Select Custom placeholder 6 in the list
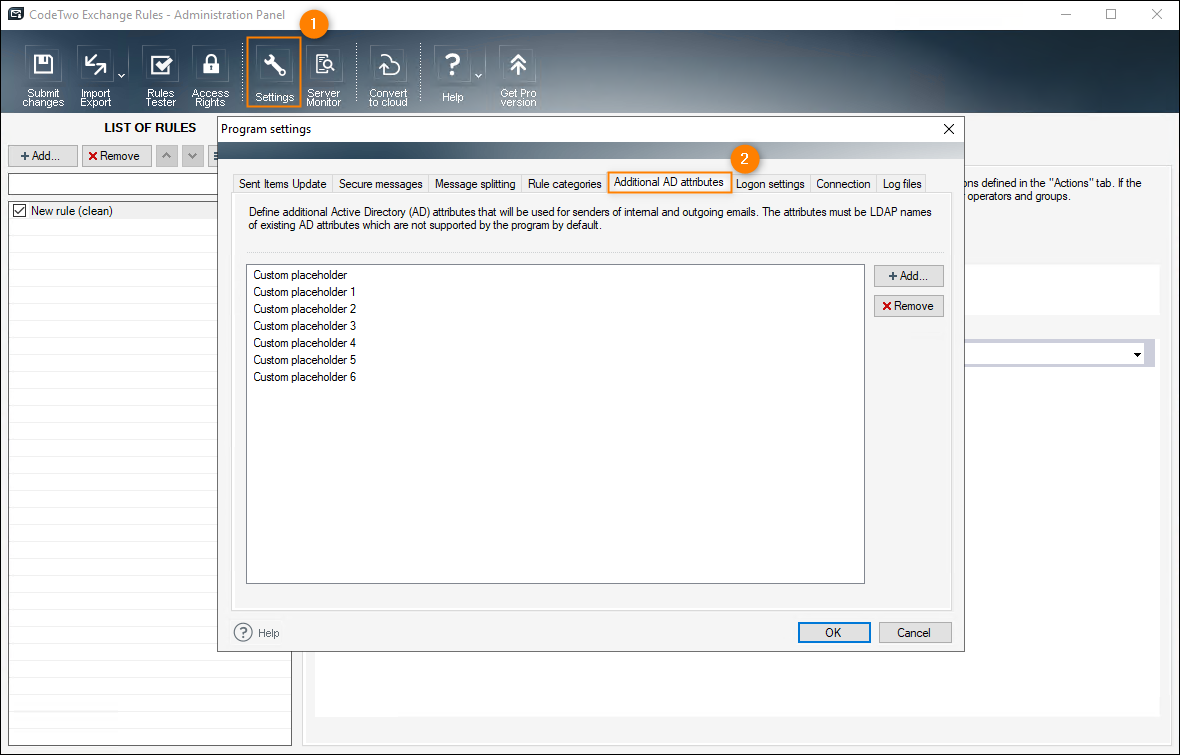 coord(304,377)
